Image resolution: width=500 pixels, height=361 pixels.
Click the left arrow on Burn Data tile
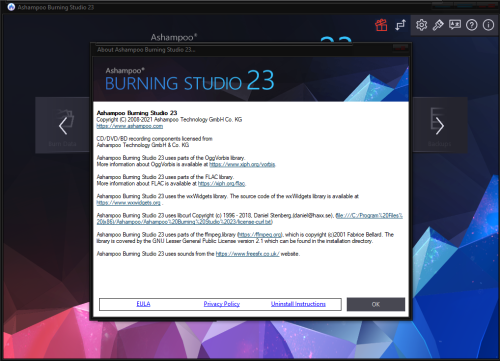coord(63,126)
